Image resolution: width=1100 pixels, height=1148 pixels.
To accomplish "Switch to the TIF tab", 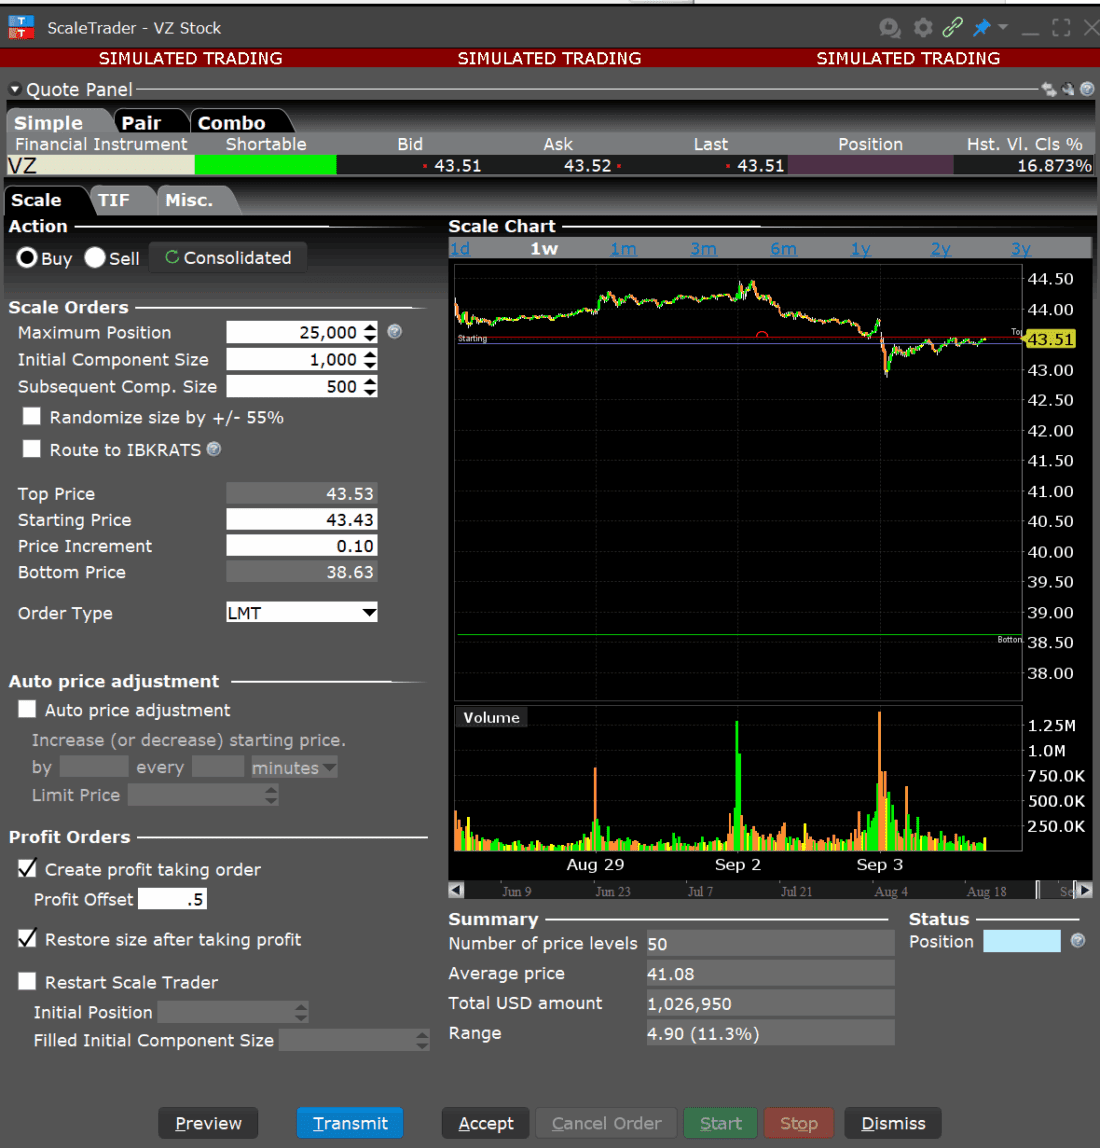I will [114, 200].
